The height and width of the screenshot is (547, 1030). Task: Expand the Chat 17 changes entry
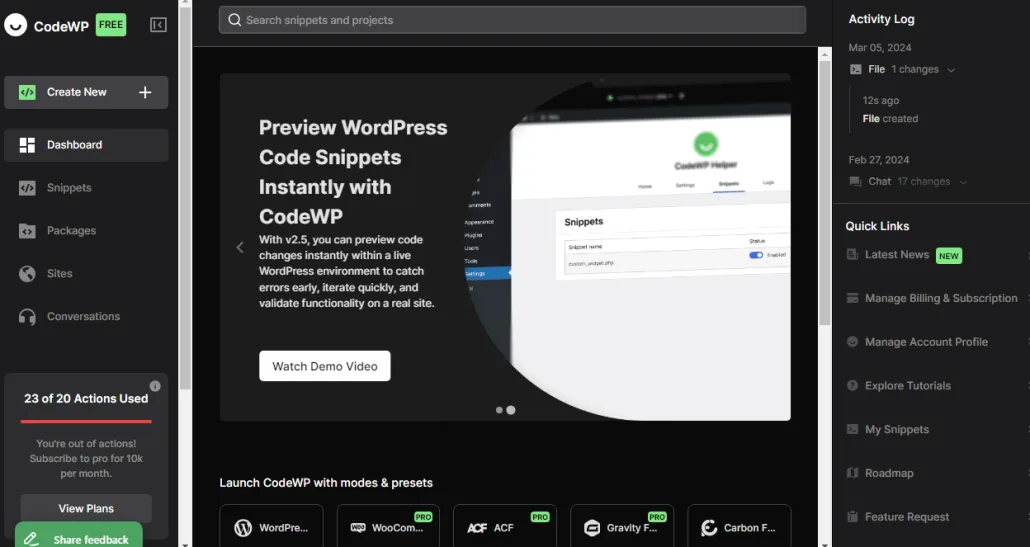coord(964,182)
